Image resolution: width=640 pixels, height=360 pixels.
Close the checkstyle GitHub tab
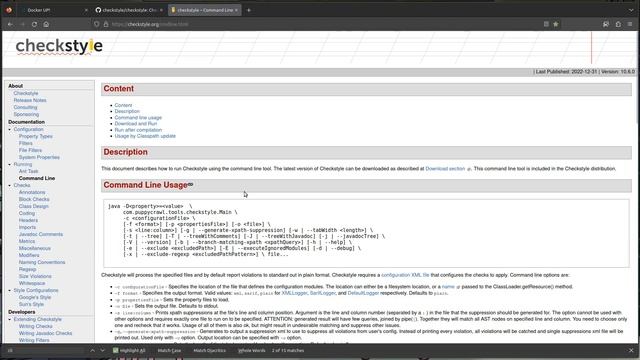pyautogui.click(x=161, y=10)
